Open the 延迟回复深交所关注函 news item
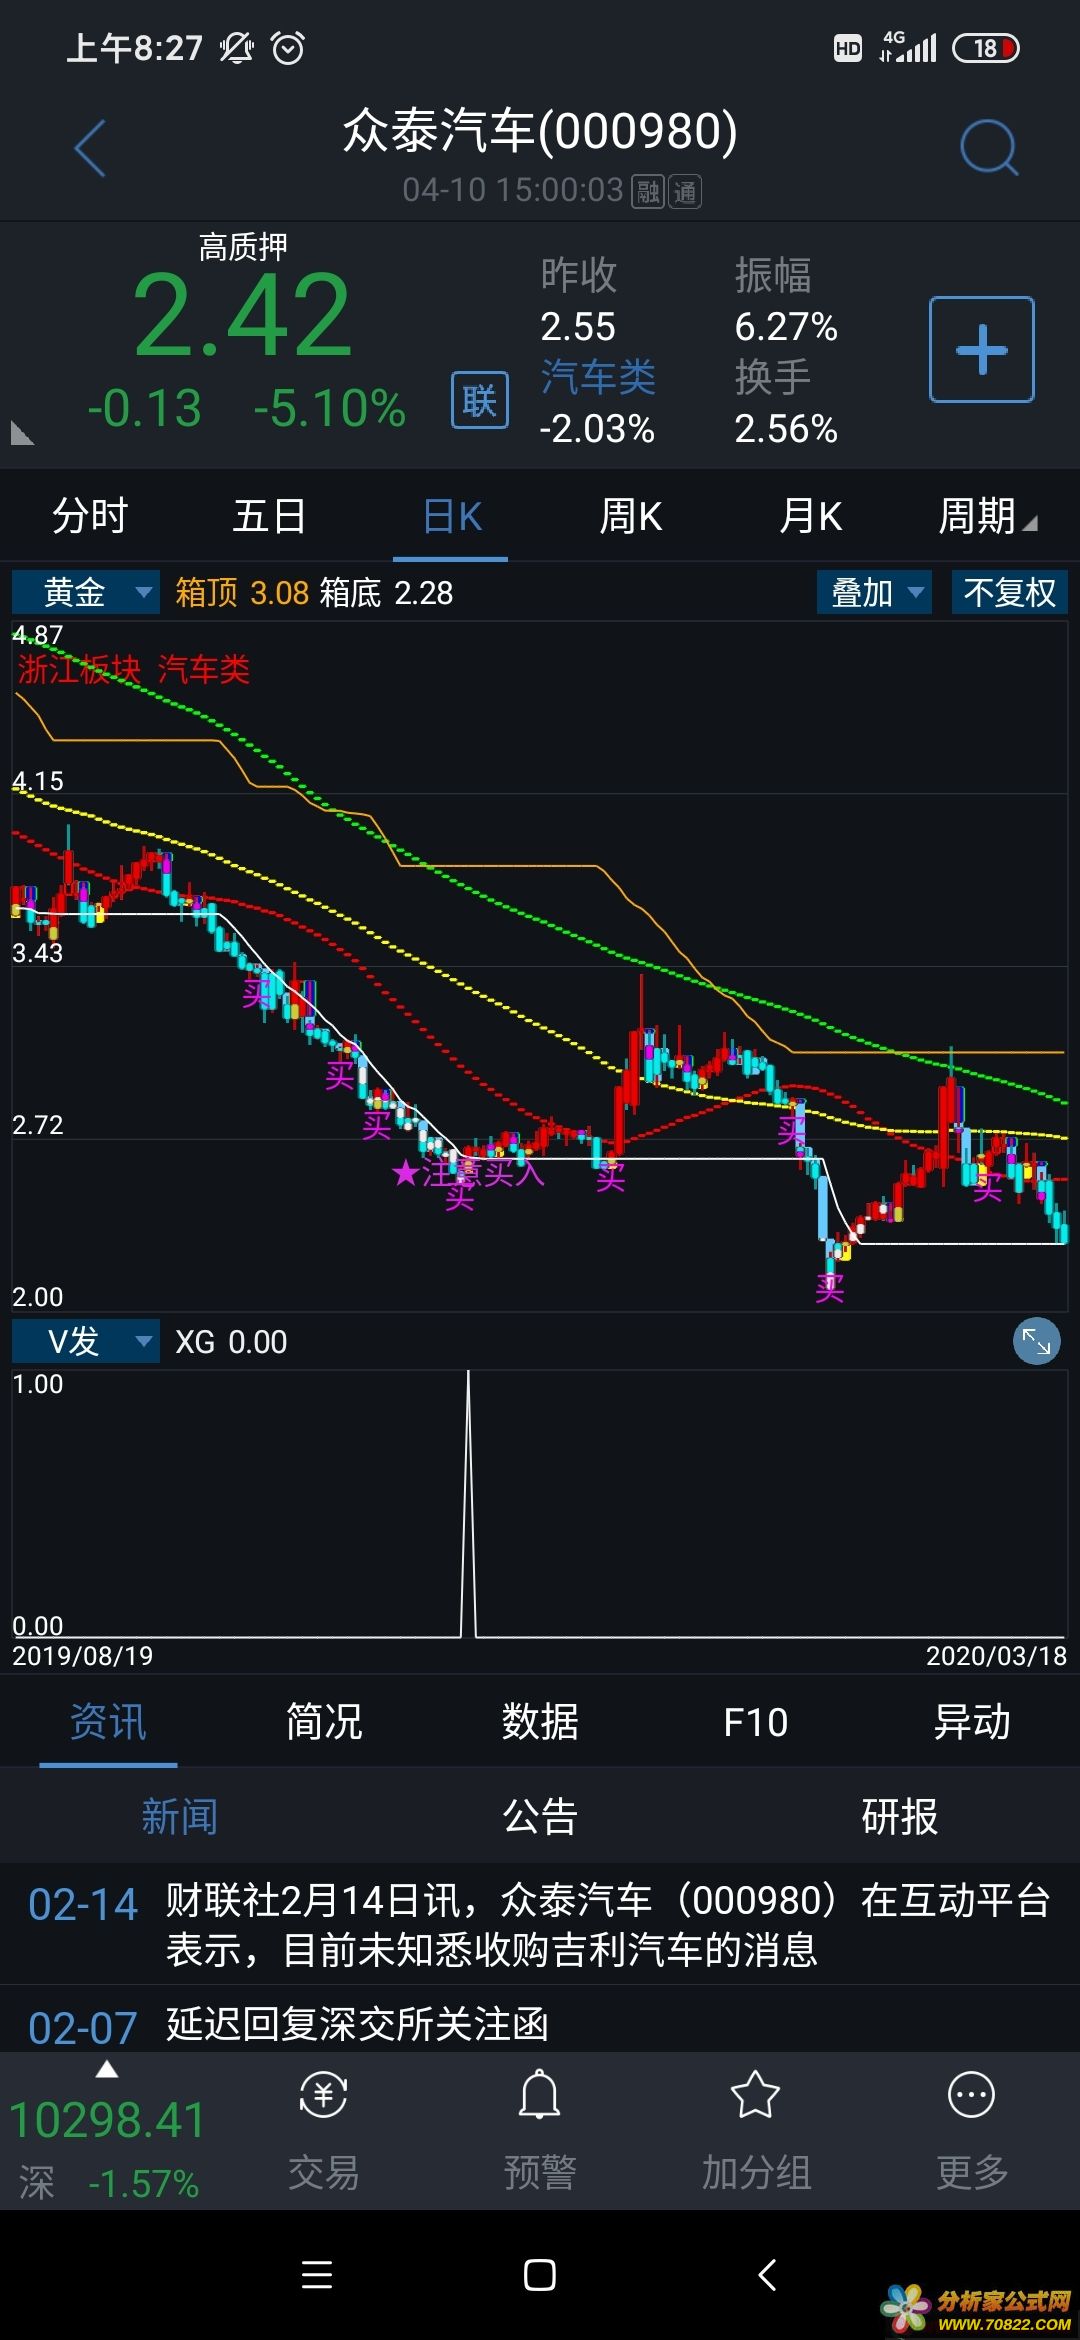The image size is (1080, 2340). 540,2022
